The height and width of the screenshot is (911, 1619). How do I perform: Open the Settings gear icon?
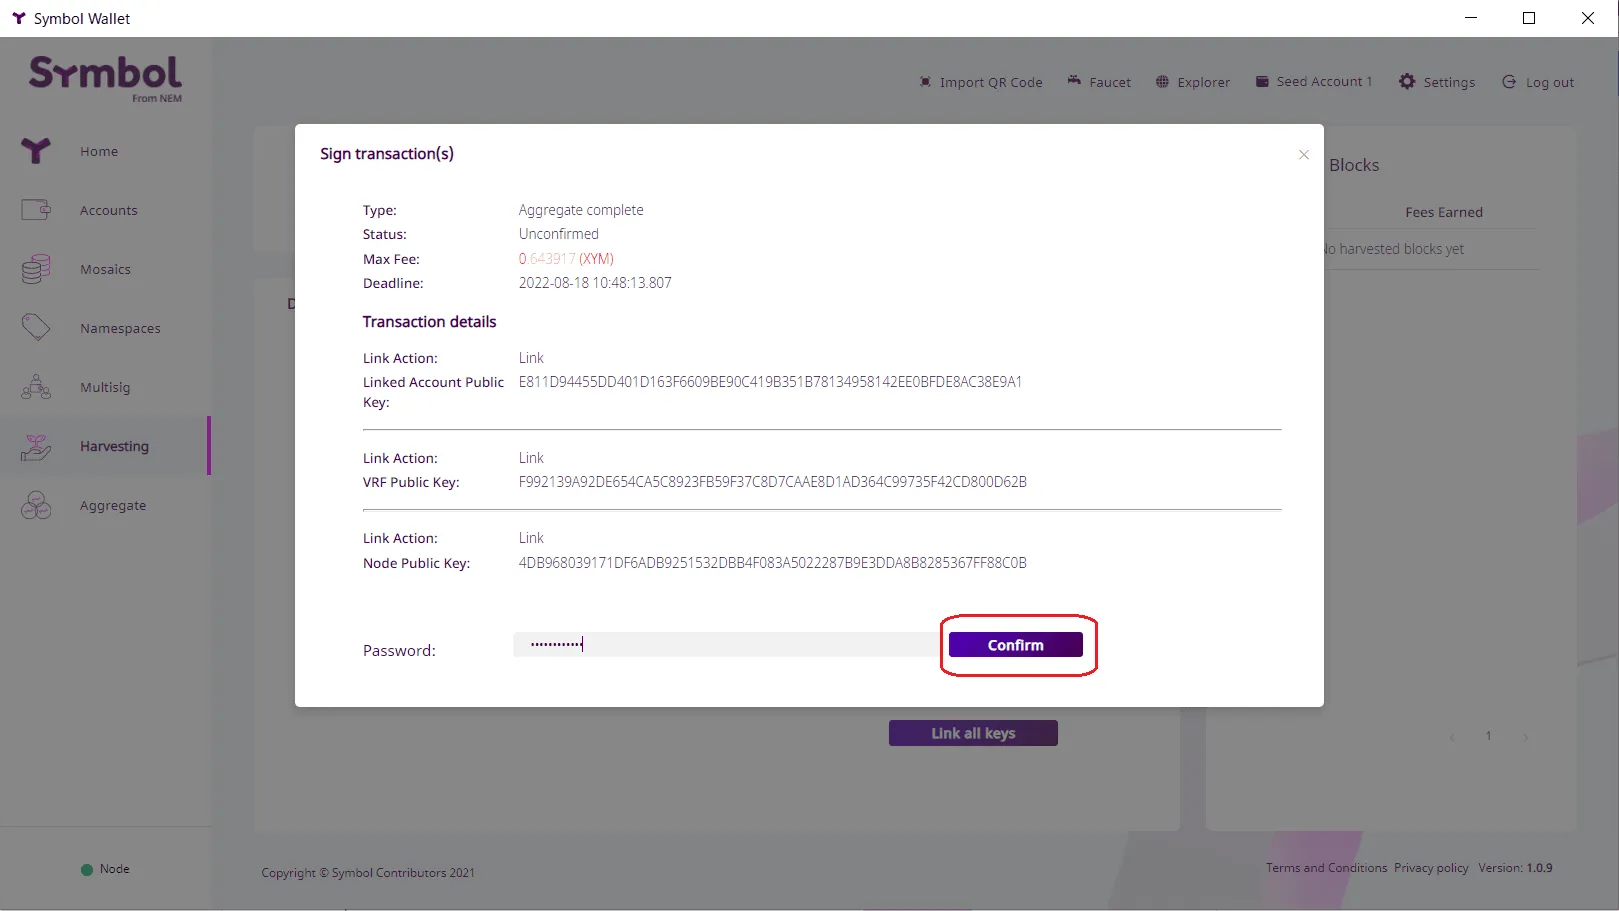pos(1407,82)
